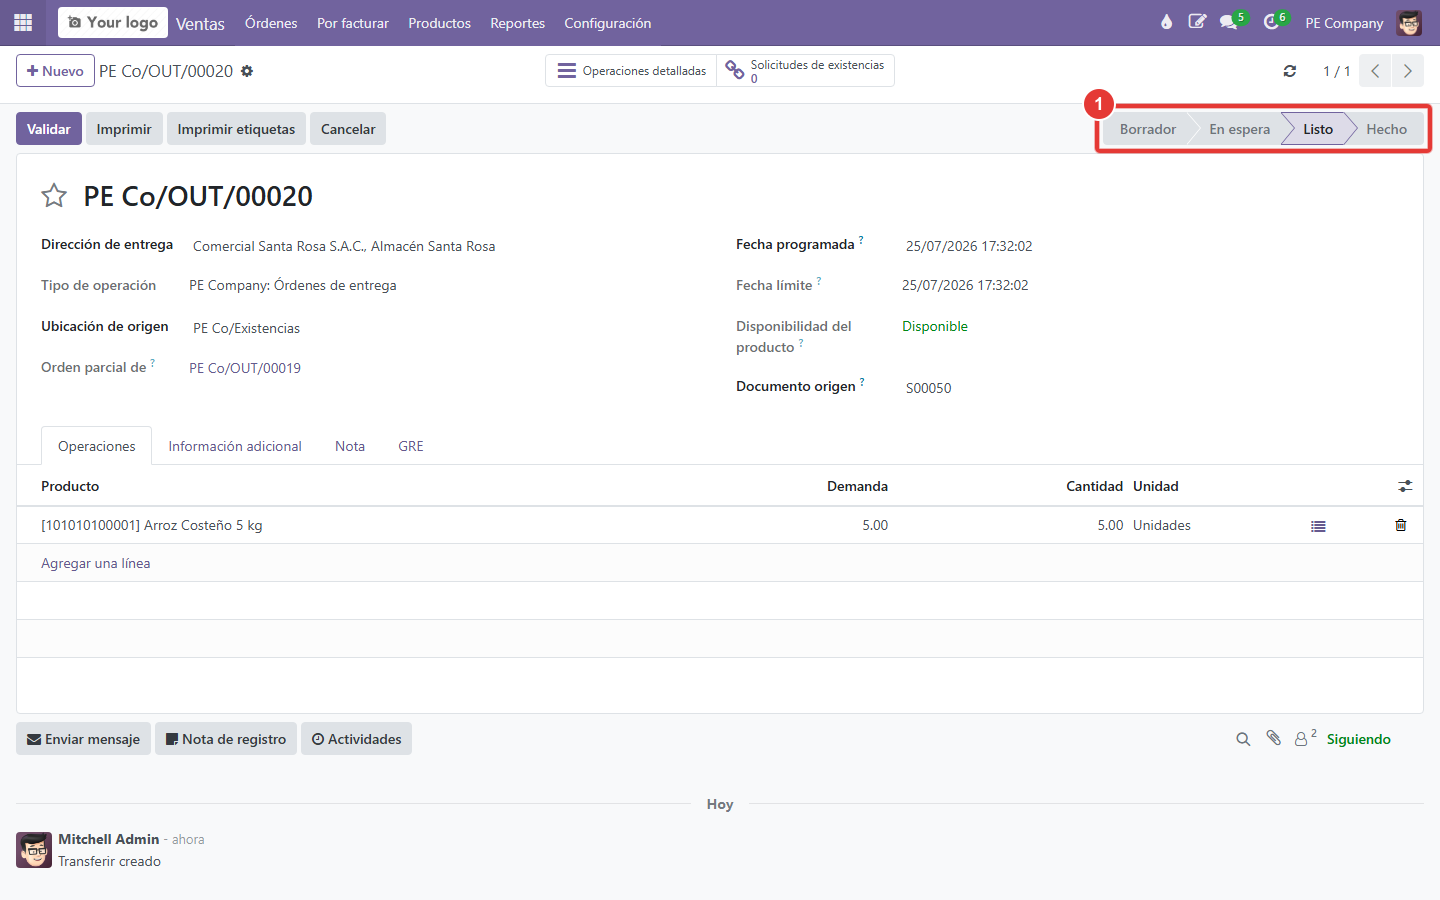Open detailed operations list icon on Arroz line

tap(1318, 526)
